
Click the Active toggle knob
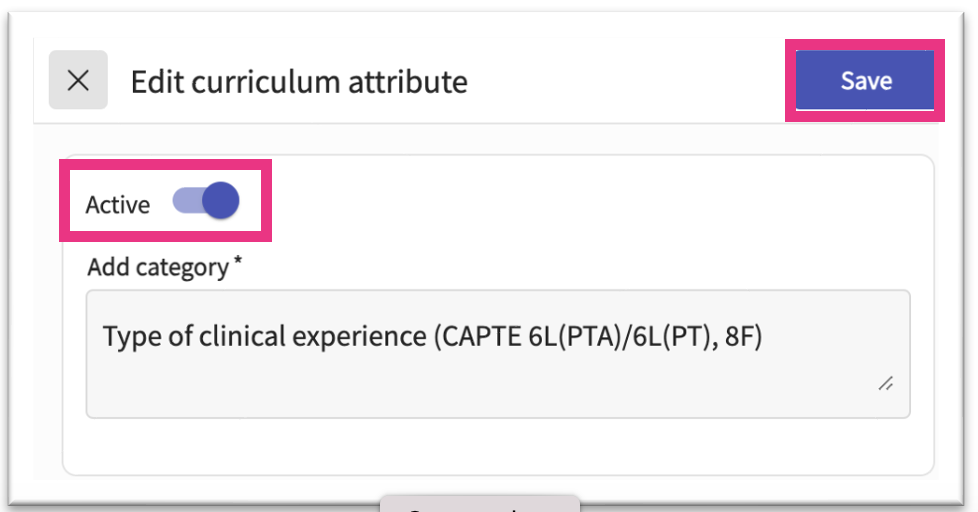221,202
